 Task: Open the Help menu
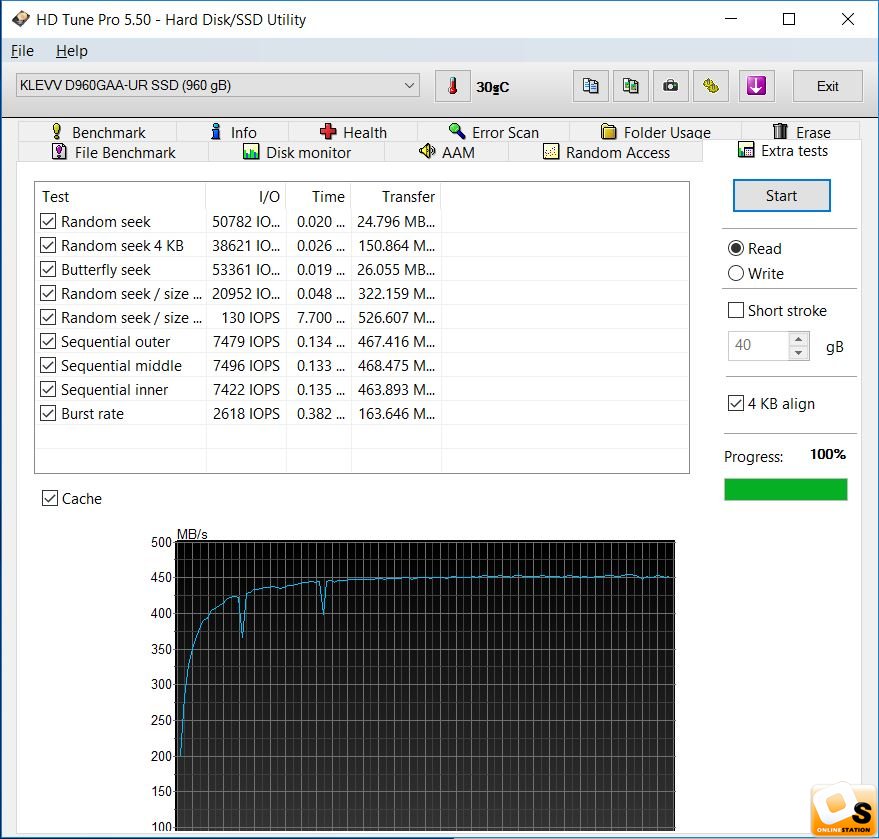(72, 51)
